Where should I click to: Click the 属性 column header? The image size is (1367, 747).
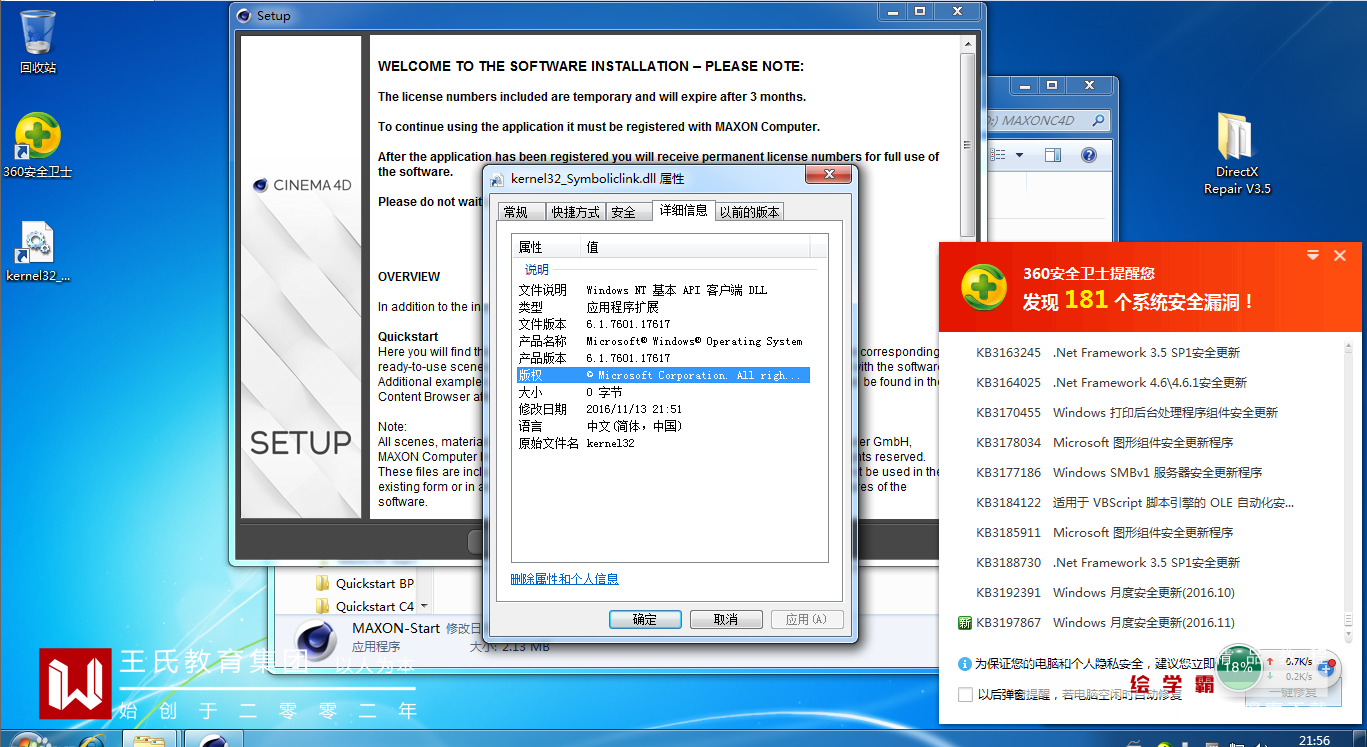(x=548, y=247)
